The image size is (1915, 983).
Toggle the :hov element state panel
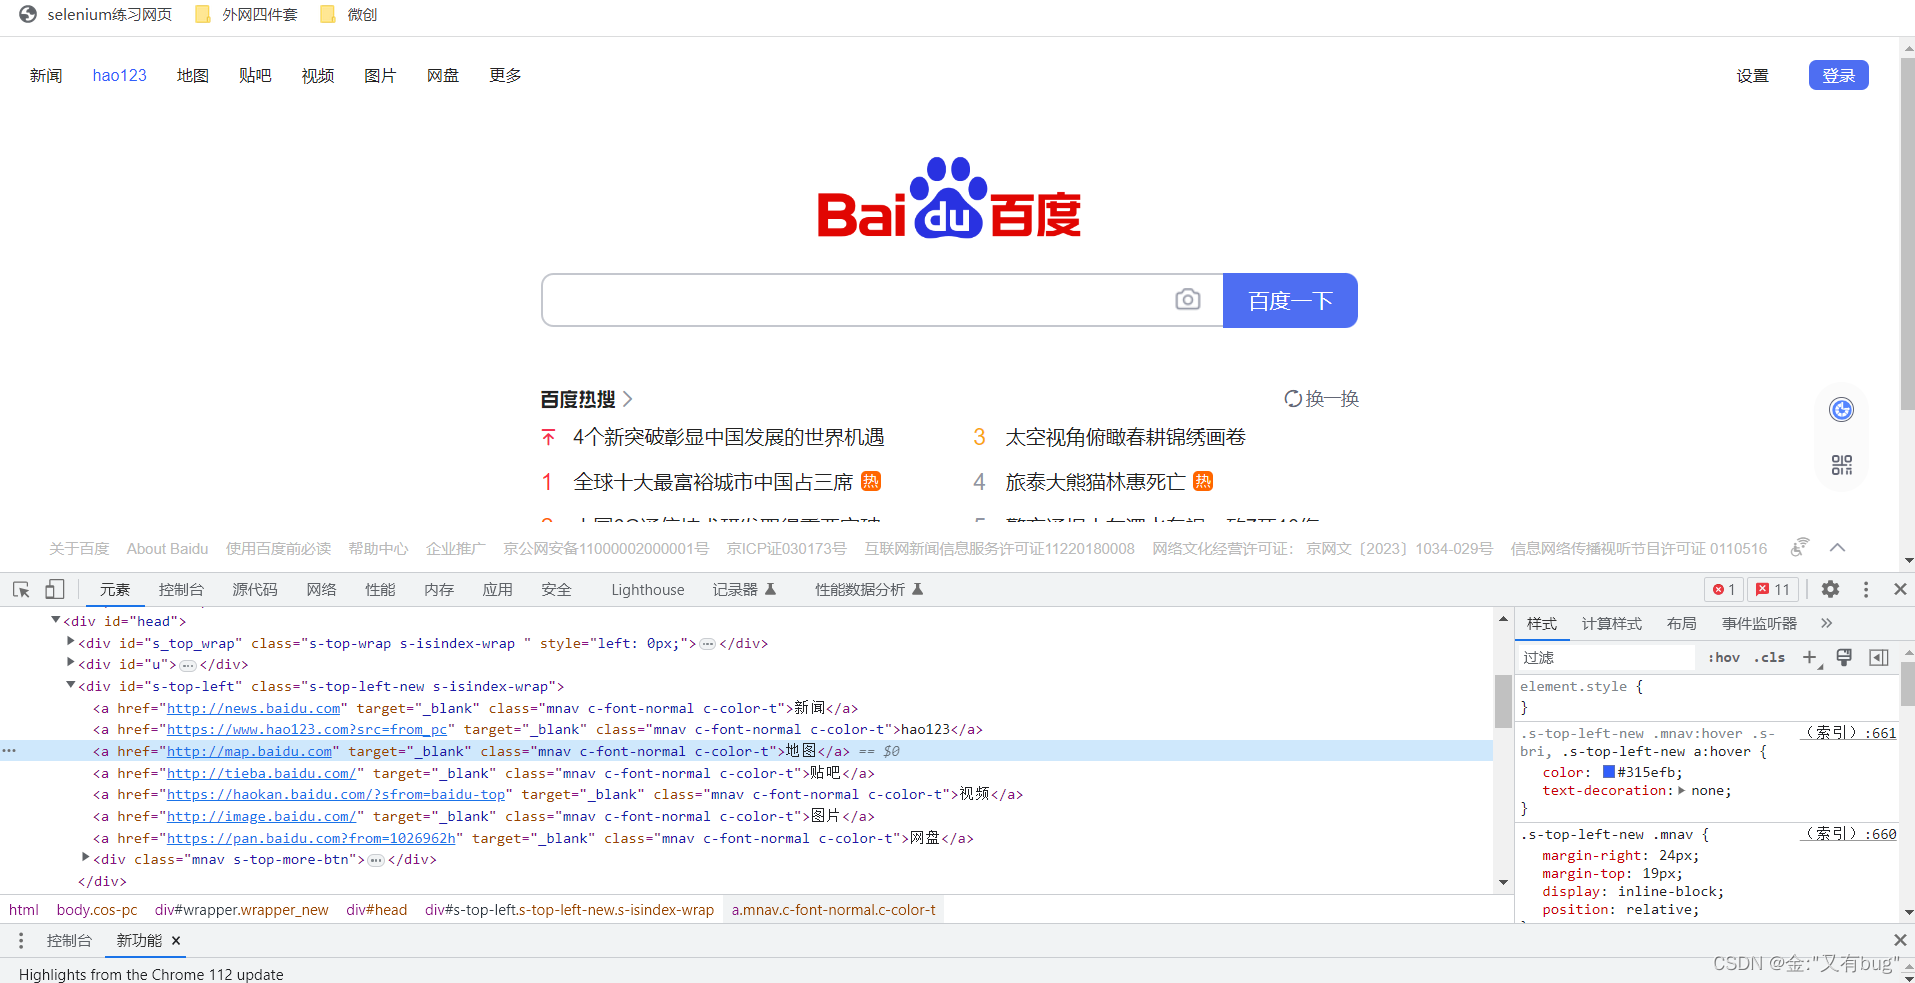point(1723,657)
